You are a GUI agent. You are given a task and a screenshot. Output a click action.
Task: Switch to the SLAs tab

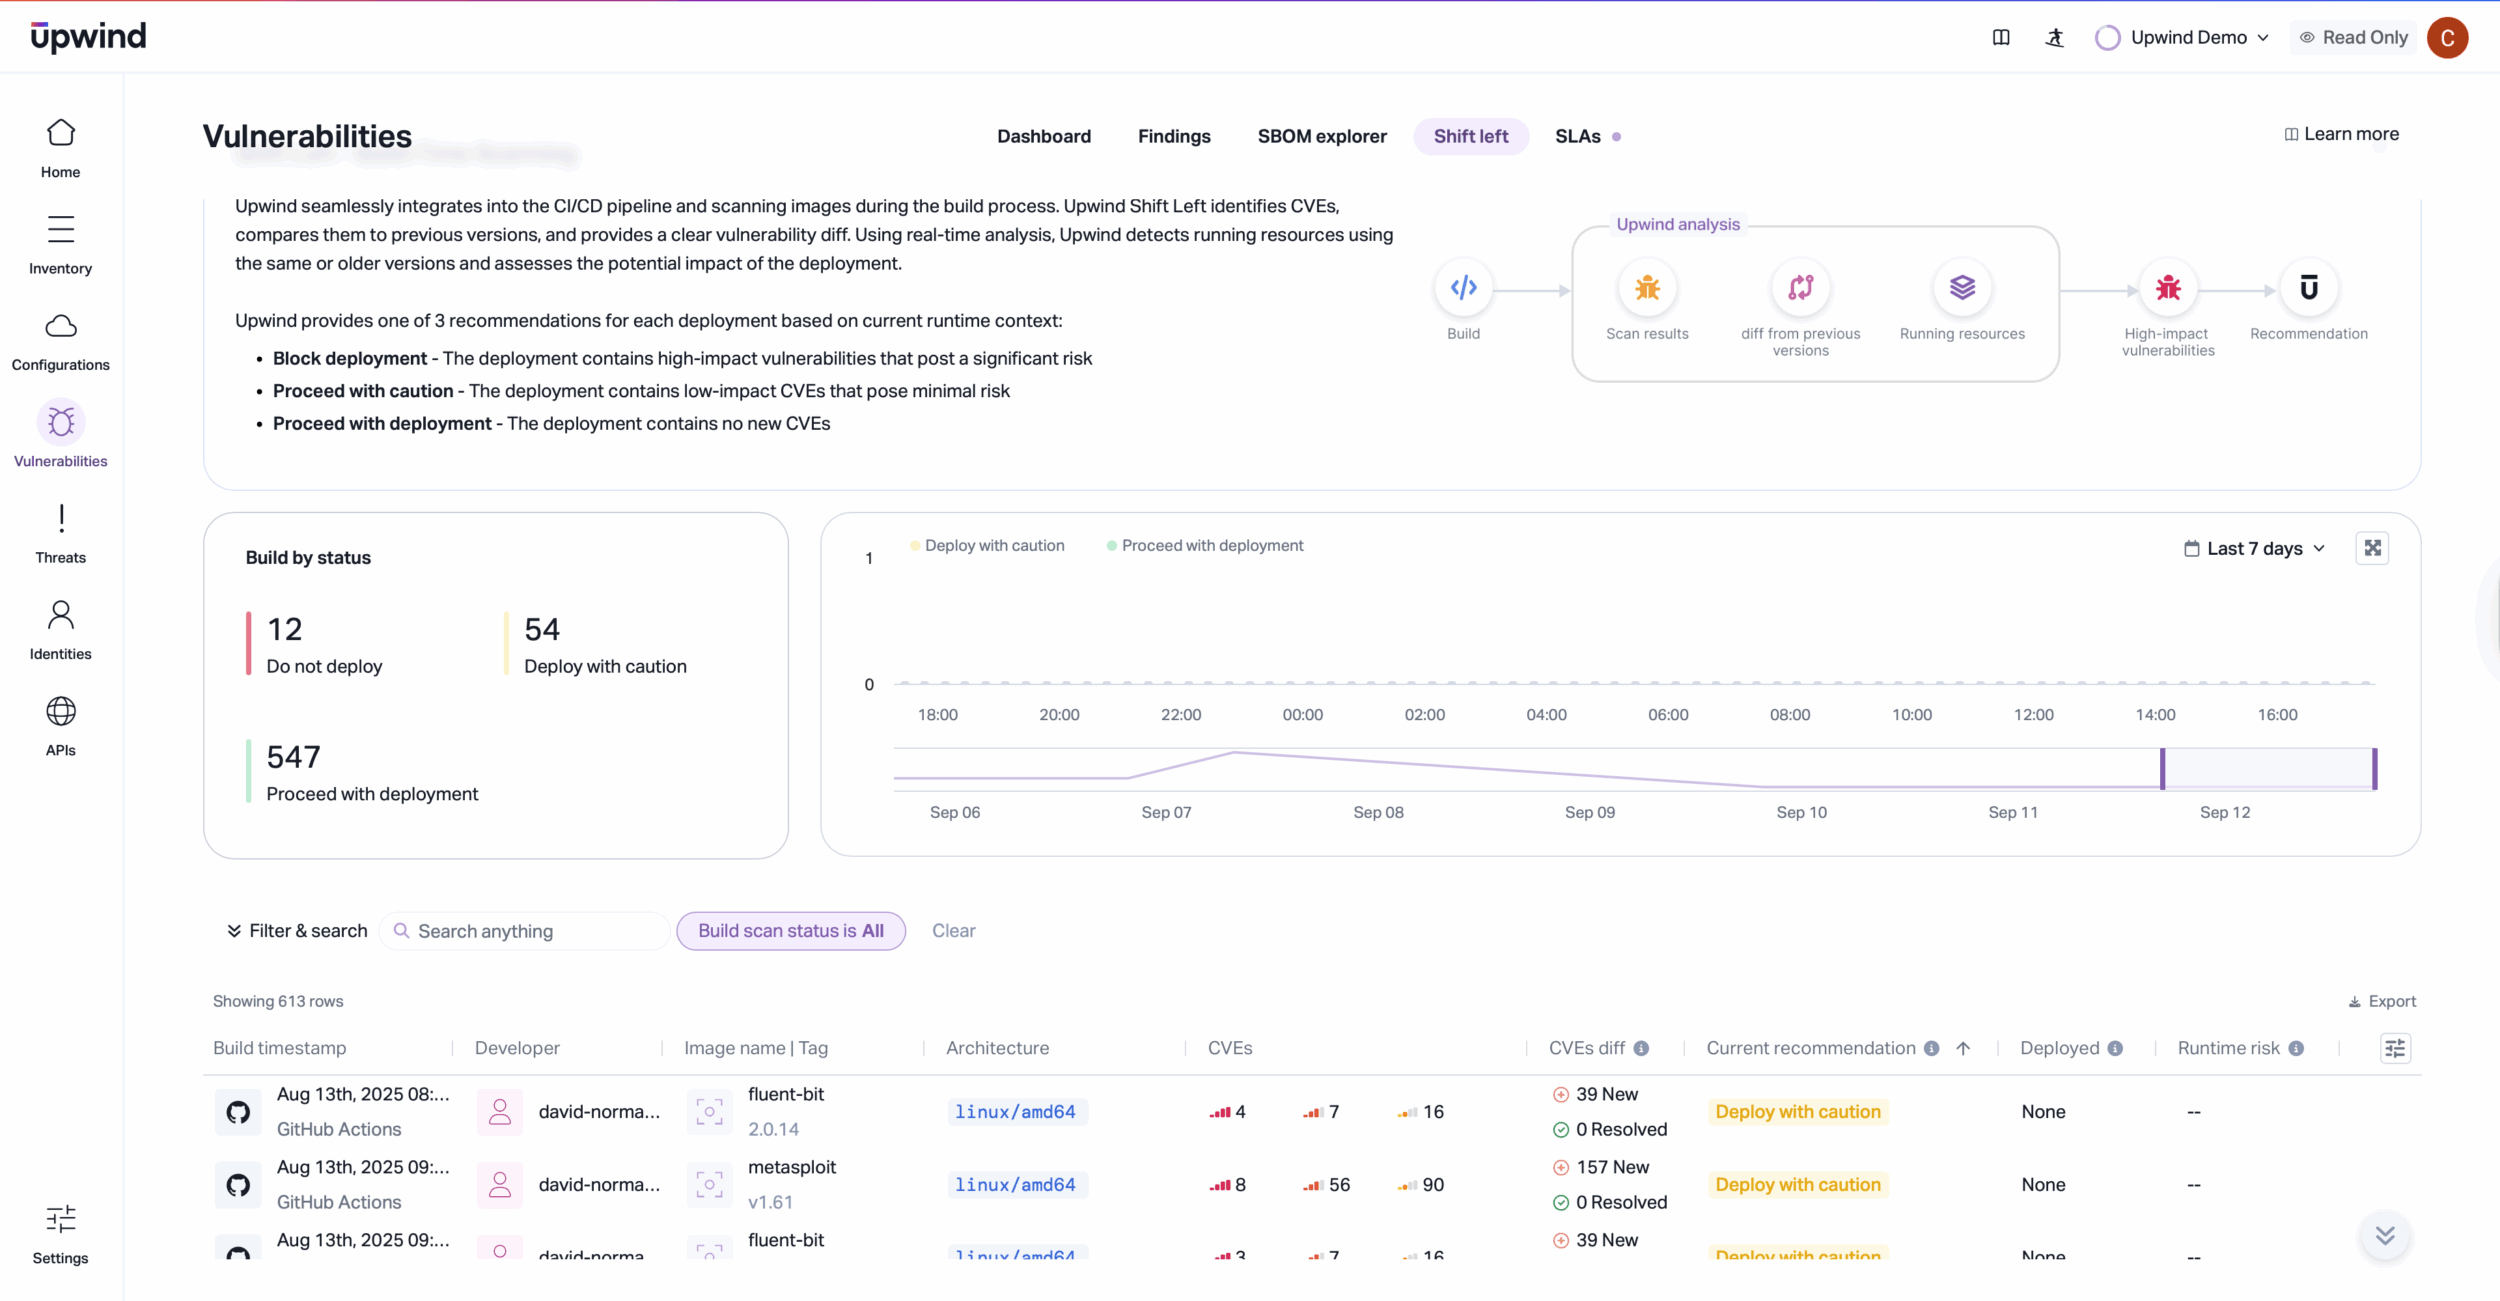tap(1578, 136)
